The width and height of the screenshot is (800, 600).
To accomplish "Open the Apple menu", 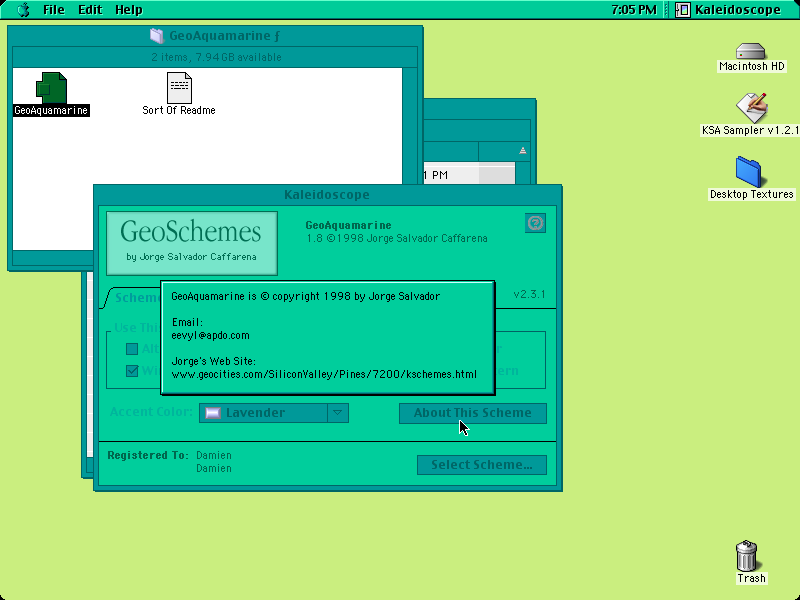I will point(23,10).
